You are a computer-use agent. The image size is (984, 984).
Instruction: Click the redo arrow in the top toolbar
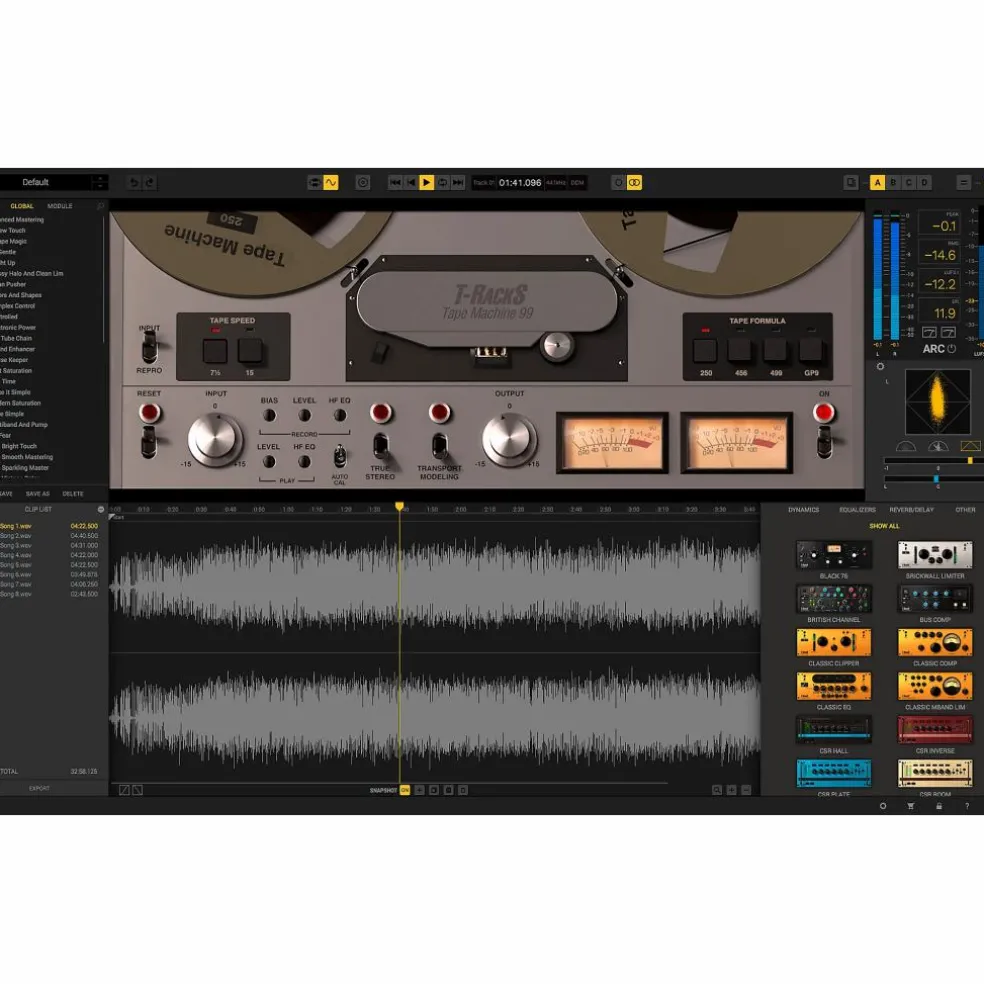[x=149, y=183]
